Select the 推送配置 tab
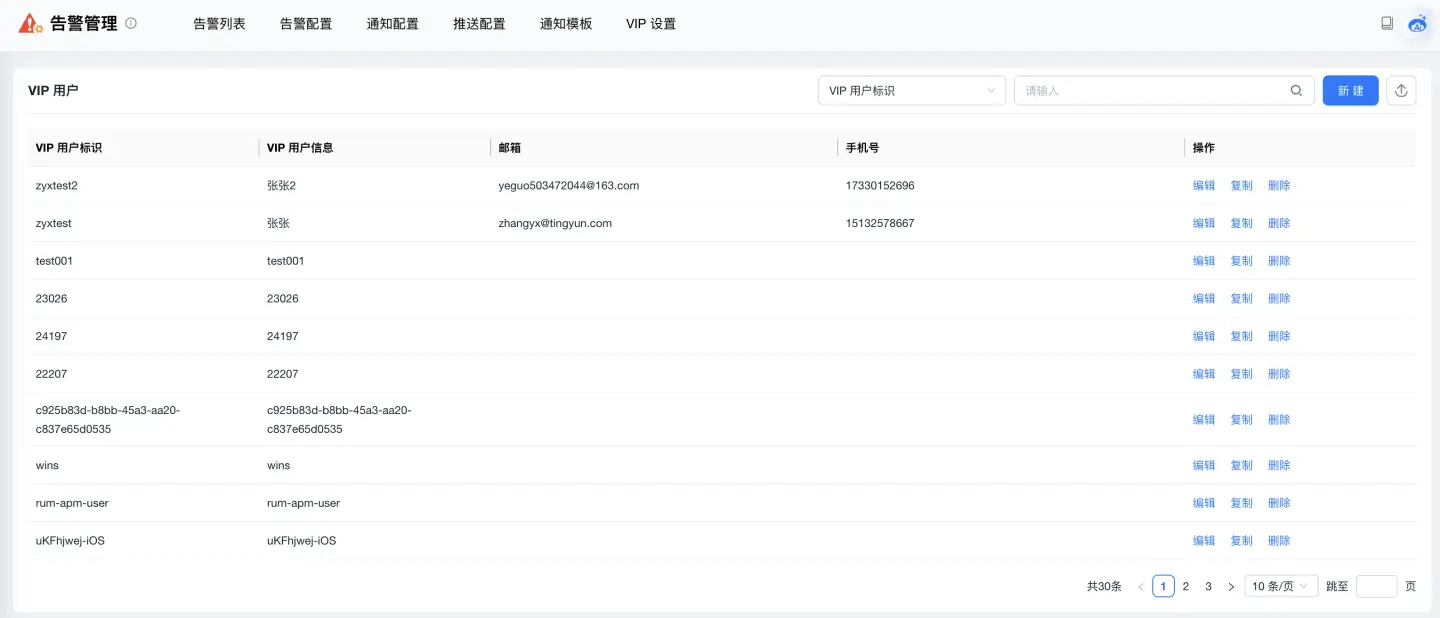The width and height of the screenshot is (1440, 618). [478, 23]
